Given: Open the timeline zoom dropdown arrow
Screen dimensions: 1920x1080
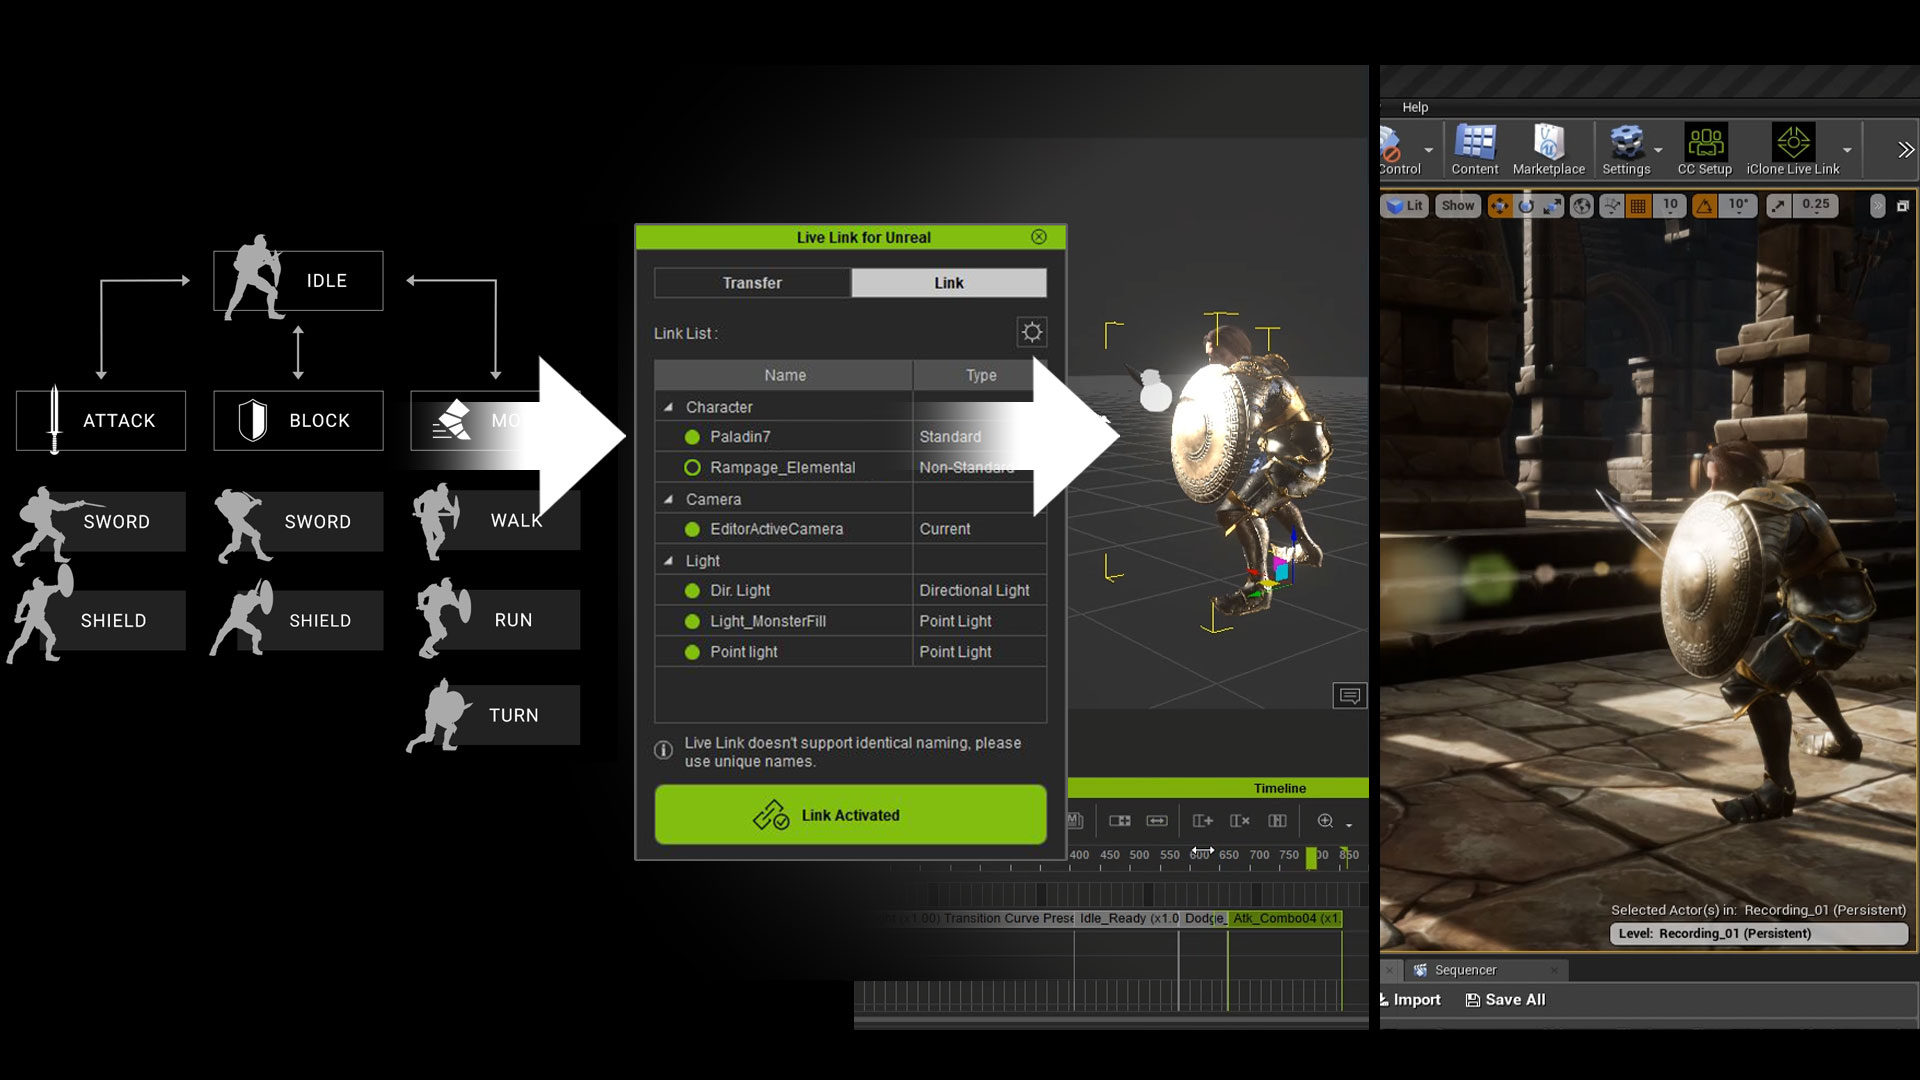Looking at the screenshot, I should click(1349, 825).
